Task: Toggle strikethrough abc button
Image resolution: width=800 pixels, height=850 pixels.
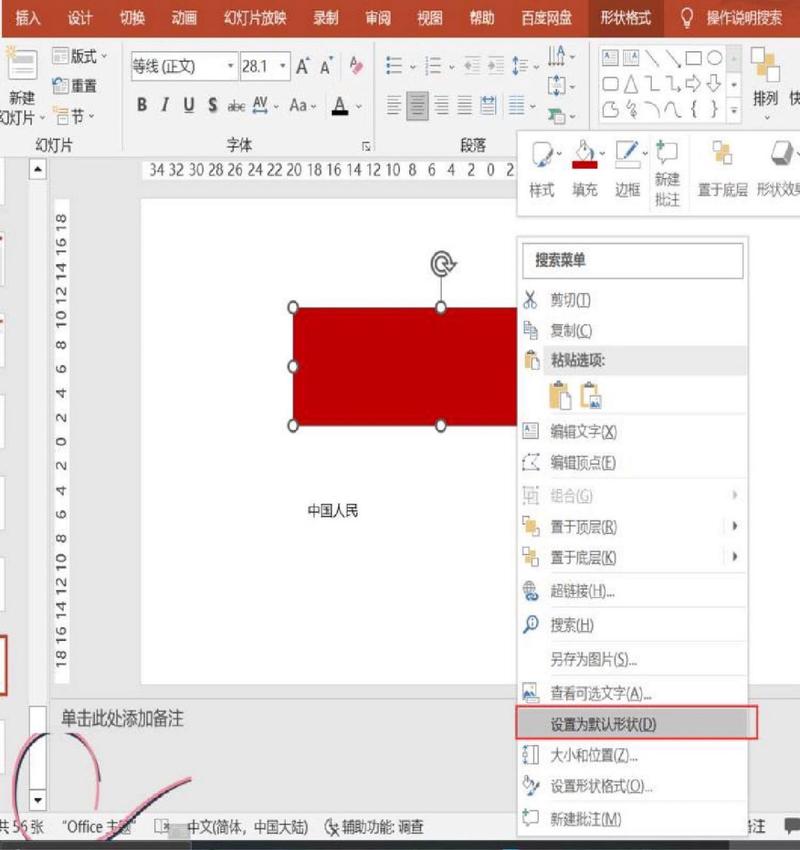Action: tap(236, 105)
